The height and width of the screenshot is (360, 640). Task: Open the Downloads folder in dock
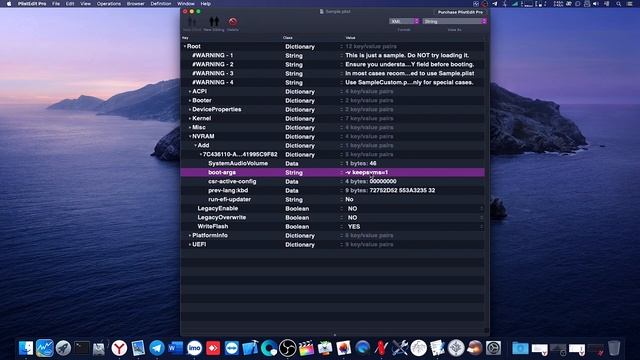point(520,348)
